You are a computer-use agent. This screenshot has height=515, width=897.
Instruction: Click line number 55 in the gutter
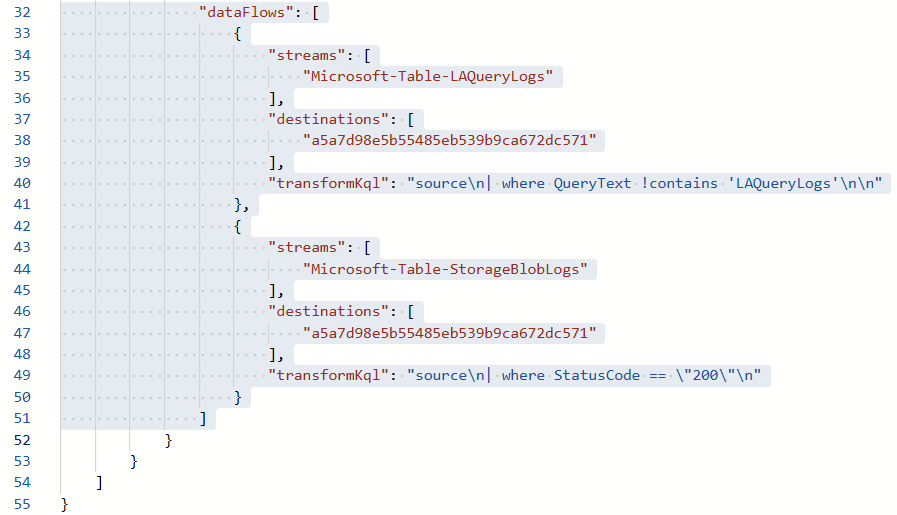(x=21, y=503)
